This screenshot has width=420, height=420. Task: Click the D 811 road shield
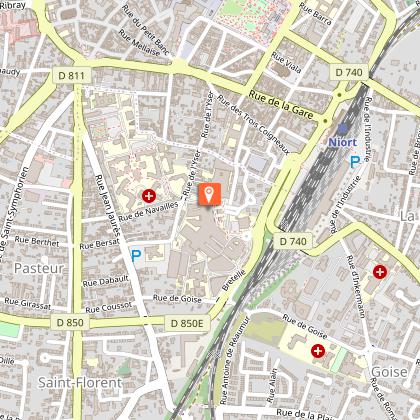click(72, 76)
